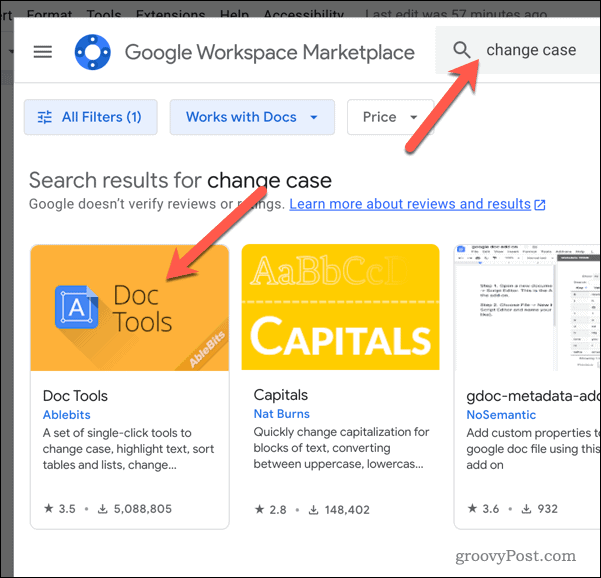This screenshot has width=601, height=578.
Task: Open the hamburger main menu
Action: tap(43, 52)
